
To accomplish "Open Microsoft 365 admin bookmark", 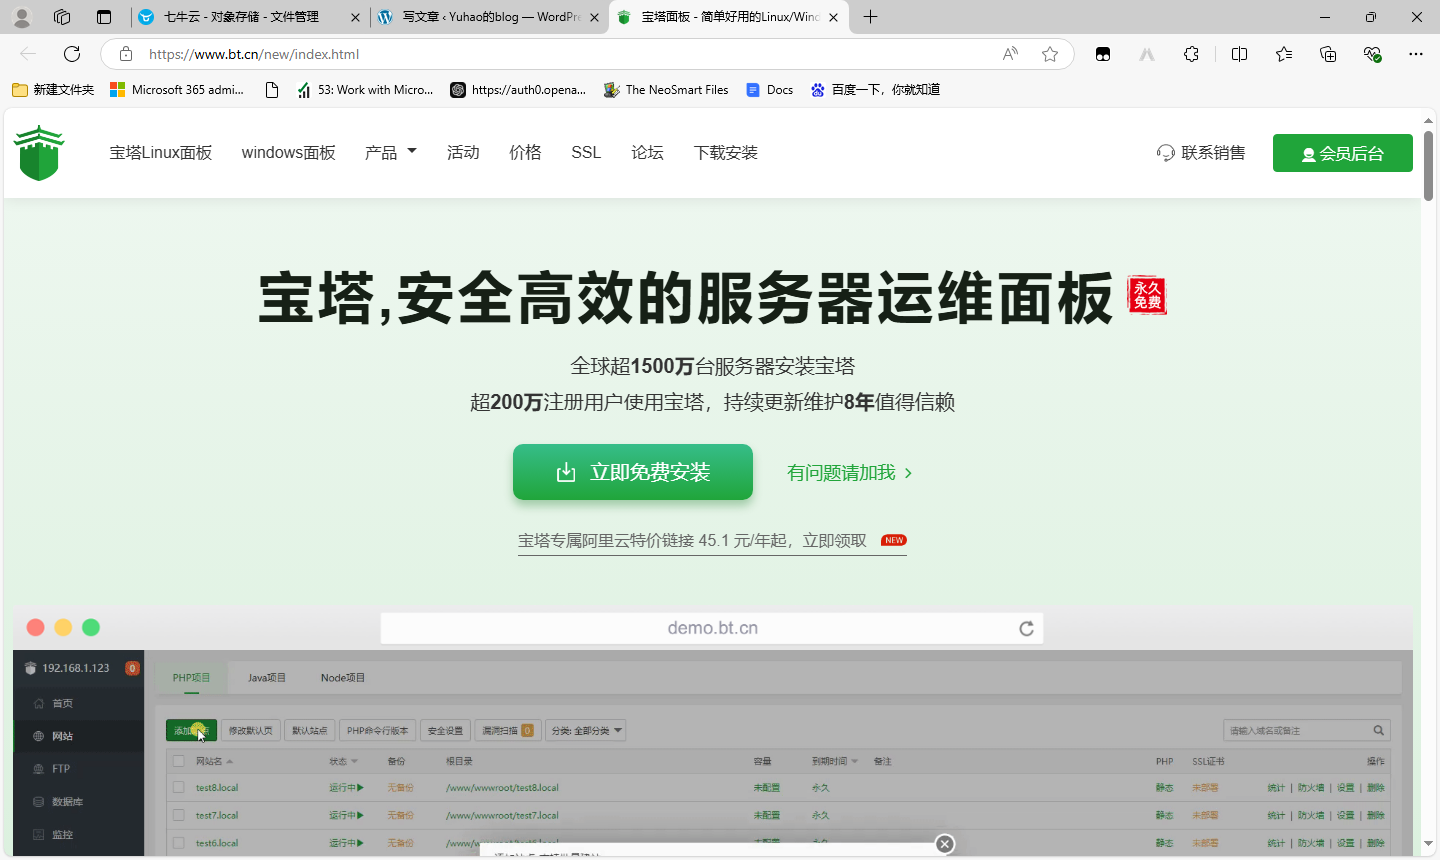I will (177, 90).
